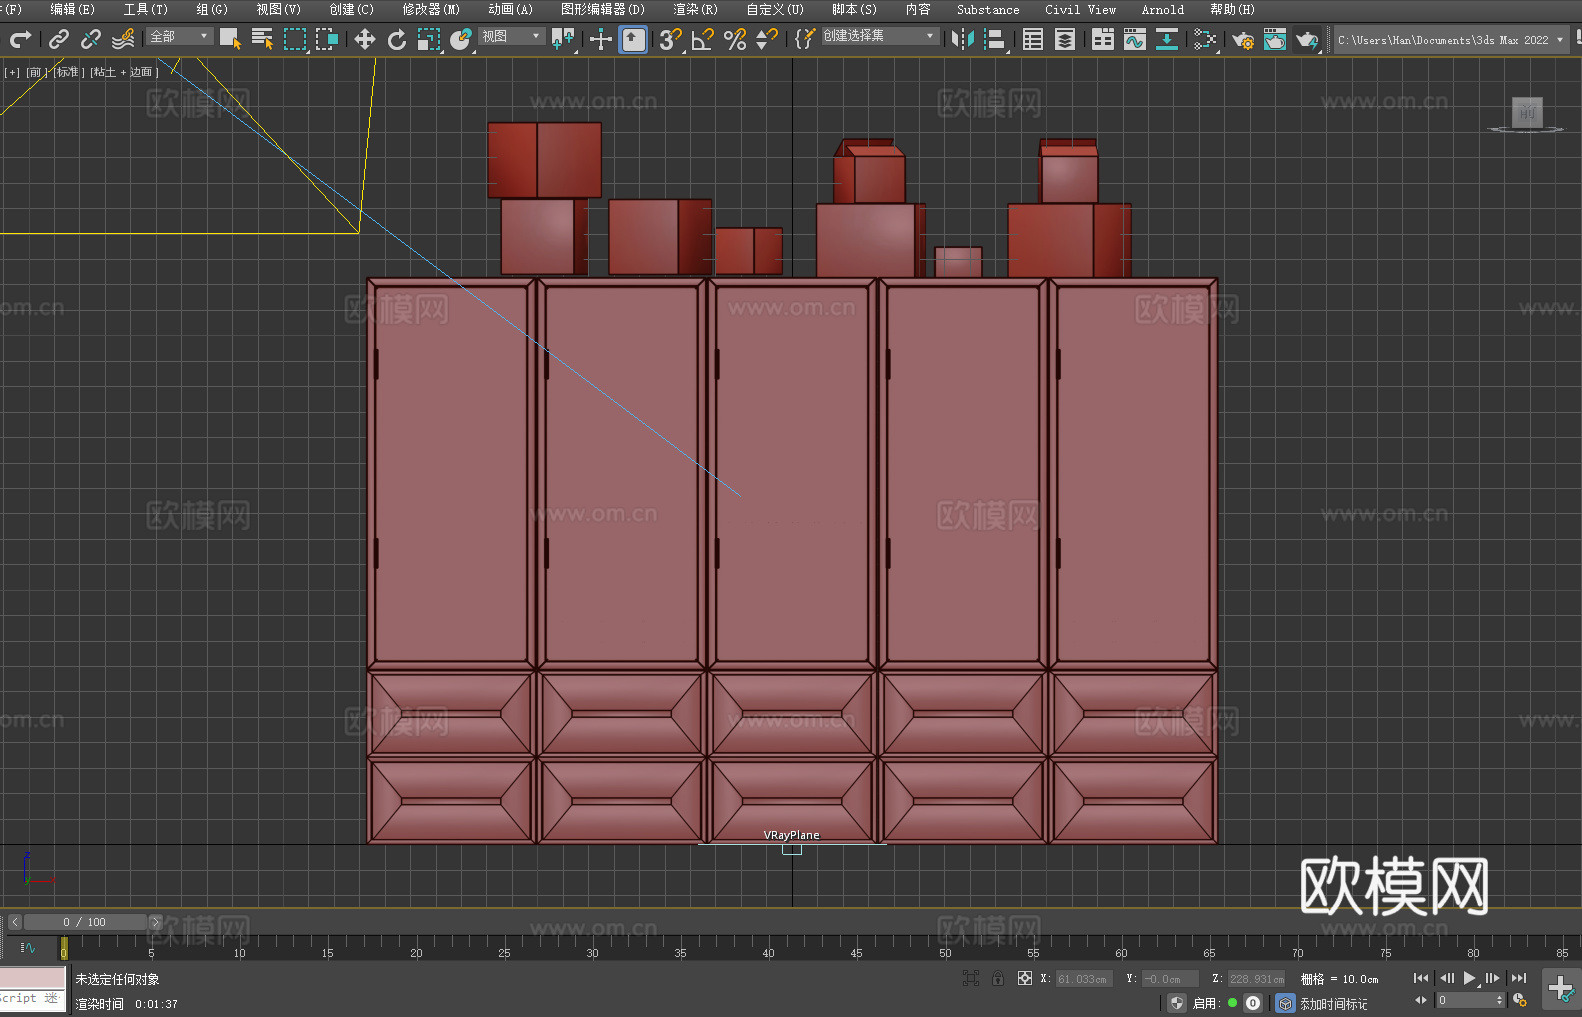Toggle the Ribbon display icon
Screen dimensions: 1582x1017
(1103, 39)
